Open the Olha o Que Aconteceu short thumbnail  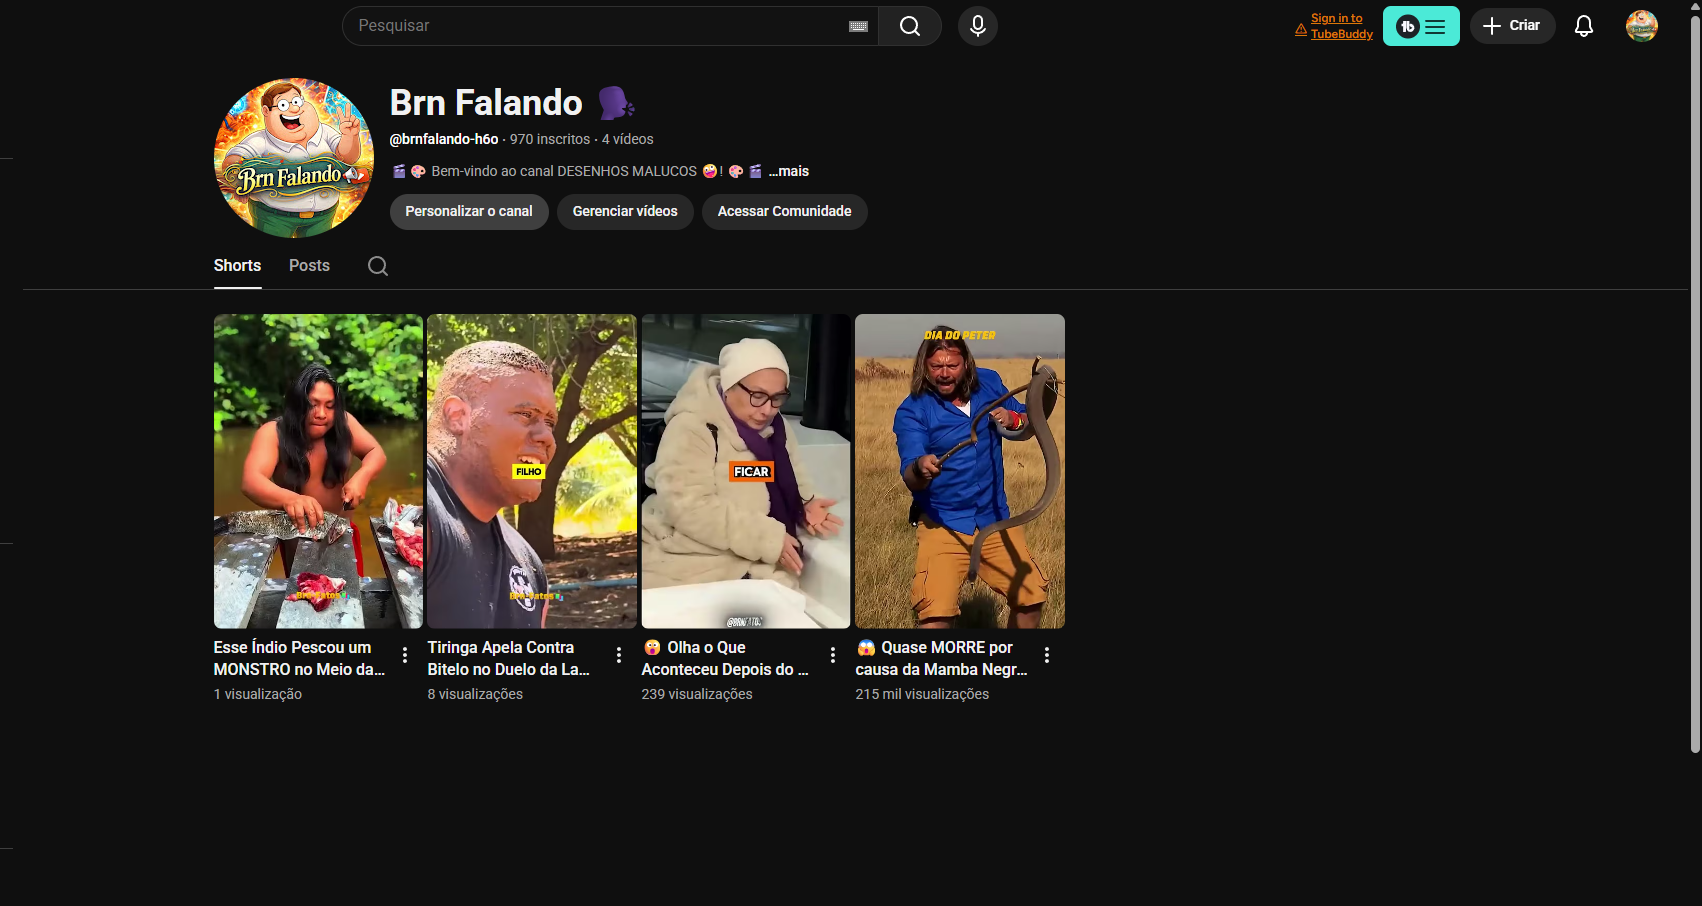[x=746, y=471]
